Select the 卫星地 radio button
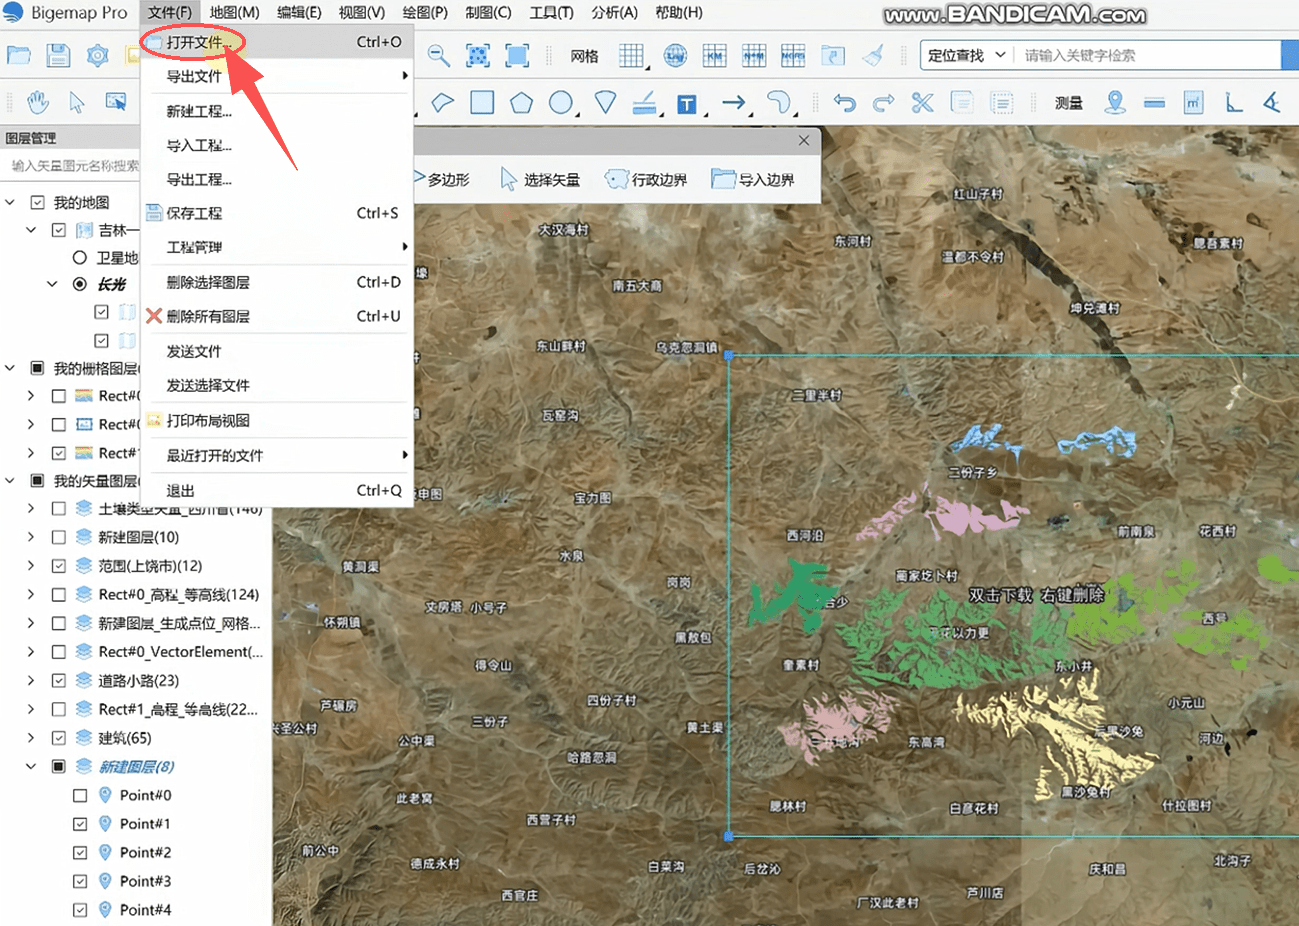 click(x=80, y=258)
